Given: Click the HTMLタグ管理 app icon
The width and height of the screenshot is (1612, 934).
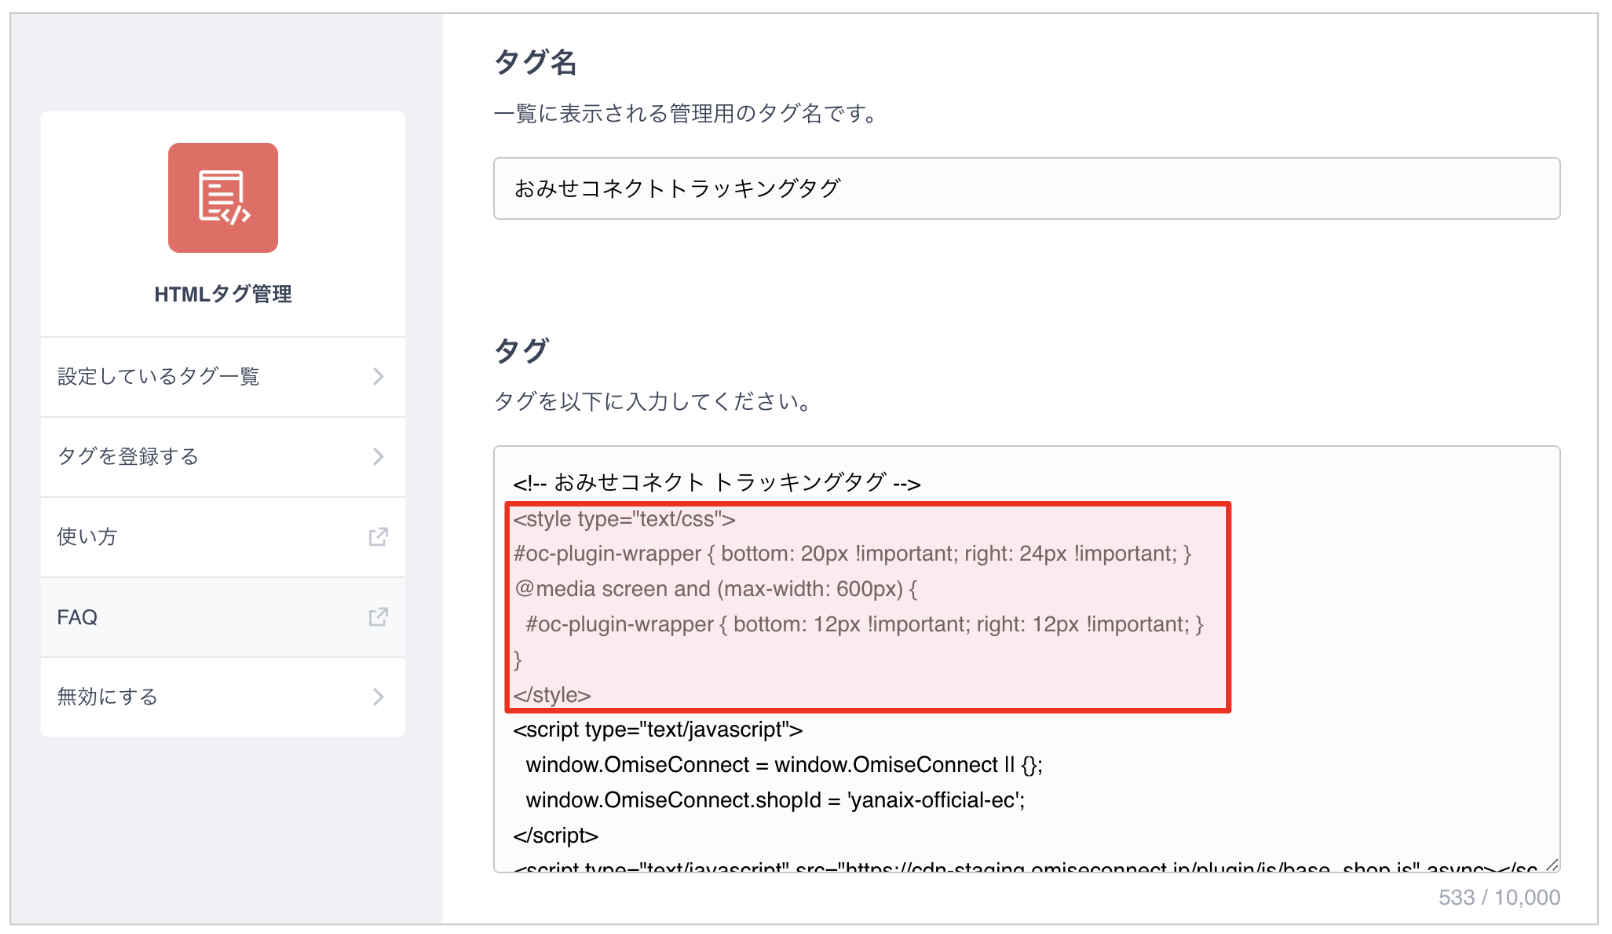Looking at the screenshot, I should click(223, 197).
